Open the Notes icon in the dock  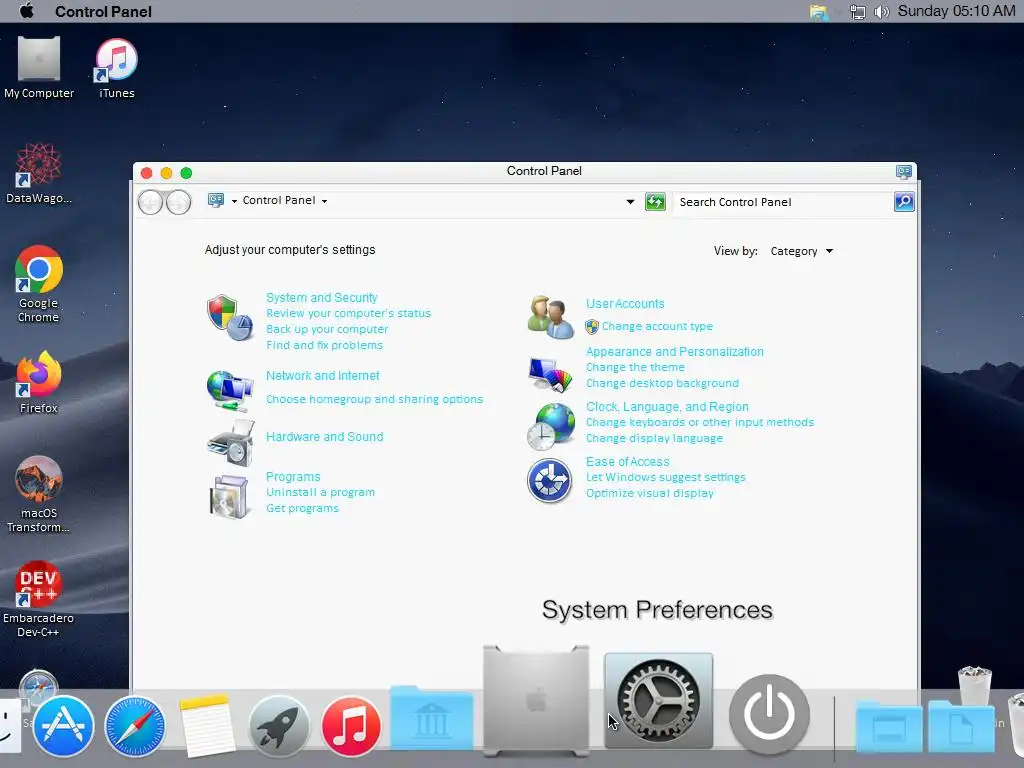206,726
